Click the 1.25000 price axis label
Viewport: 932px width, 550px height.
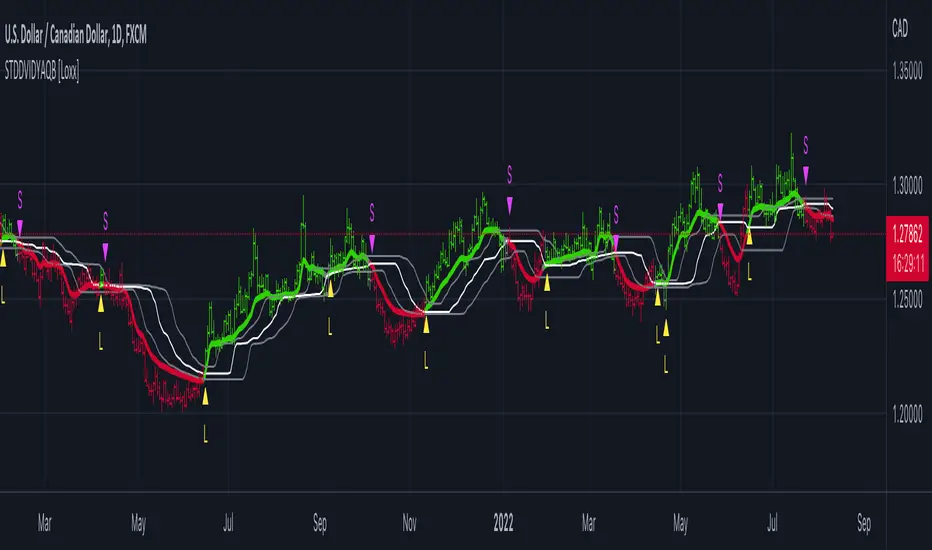tap(908, 300)
